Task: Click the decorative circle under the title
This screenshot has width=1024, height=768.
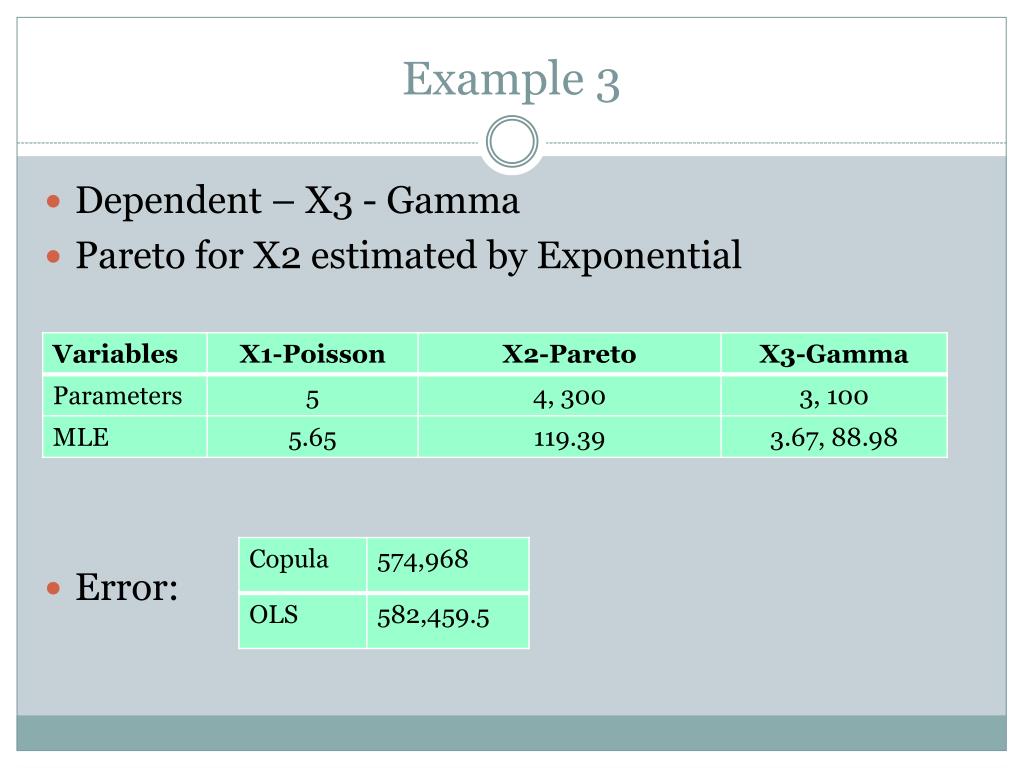Action: (512, 142)
